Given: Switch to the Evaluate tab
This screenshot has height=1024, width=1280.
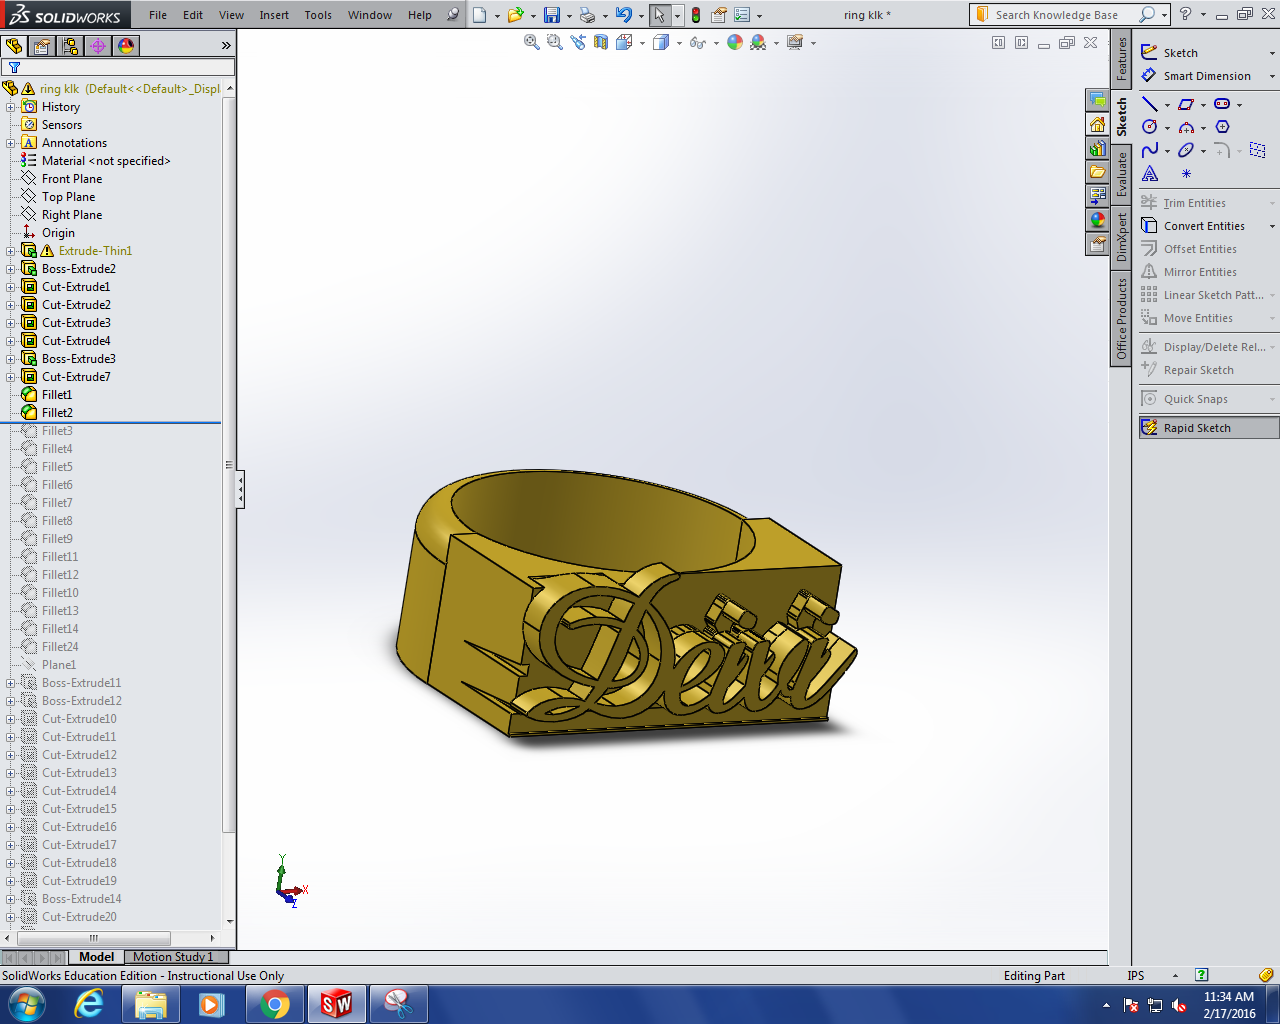Looking at the screenshot, I should [1121, 173].
